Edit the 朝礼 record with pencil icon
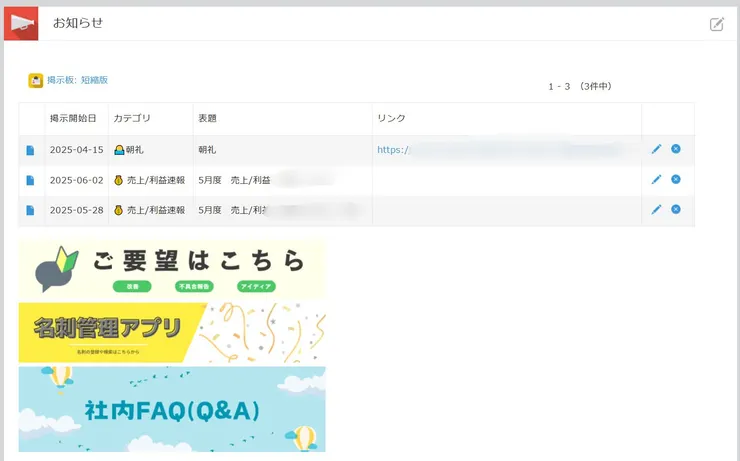The image size is (740, 461). coord(656,149)
